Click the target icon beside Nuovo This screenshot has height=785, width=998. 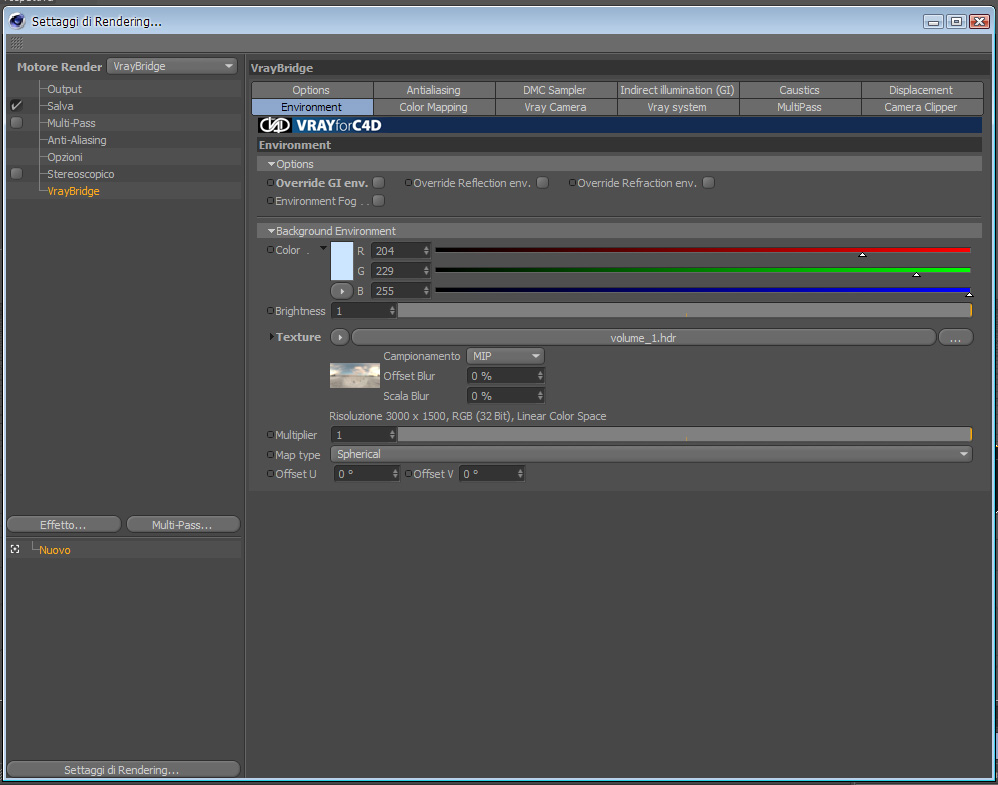pyautogui.click(x=15, y=549)
